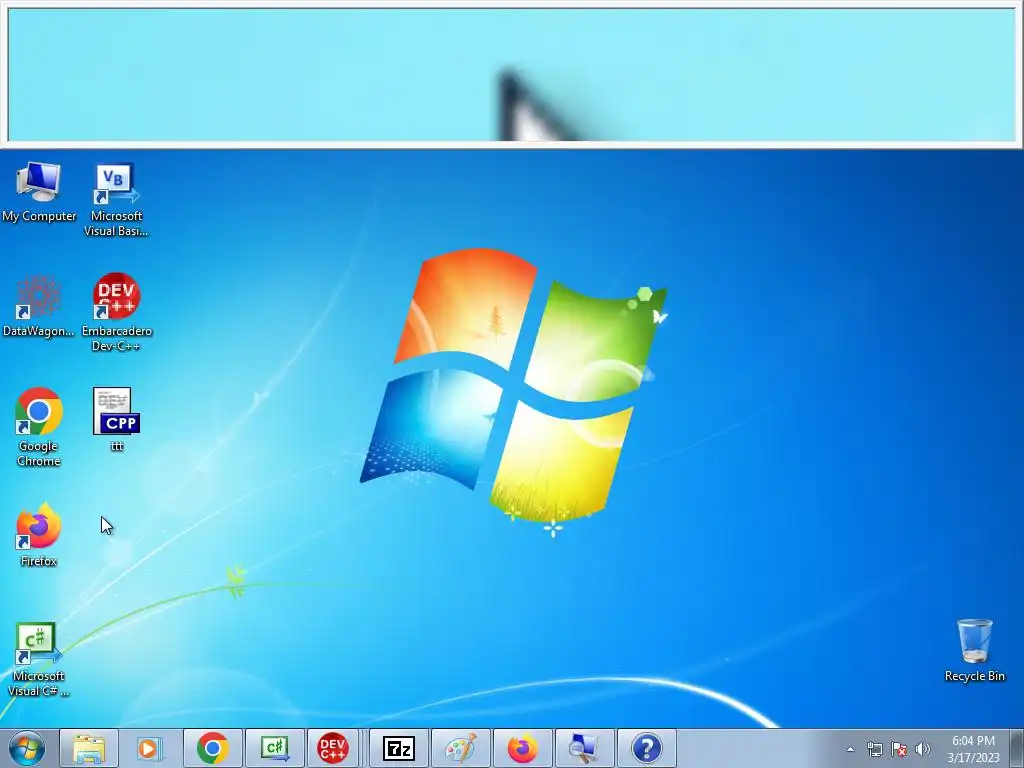Click the Show Desktop strip on taskbar
Screen dimensions: 1024x768
tap(1017, 748)
